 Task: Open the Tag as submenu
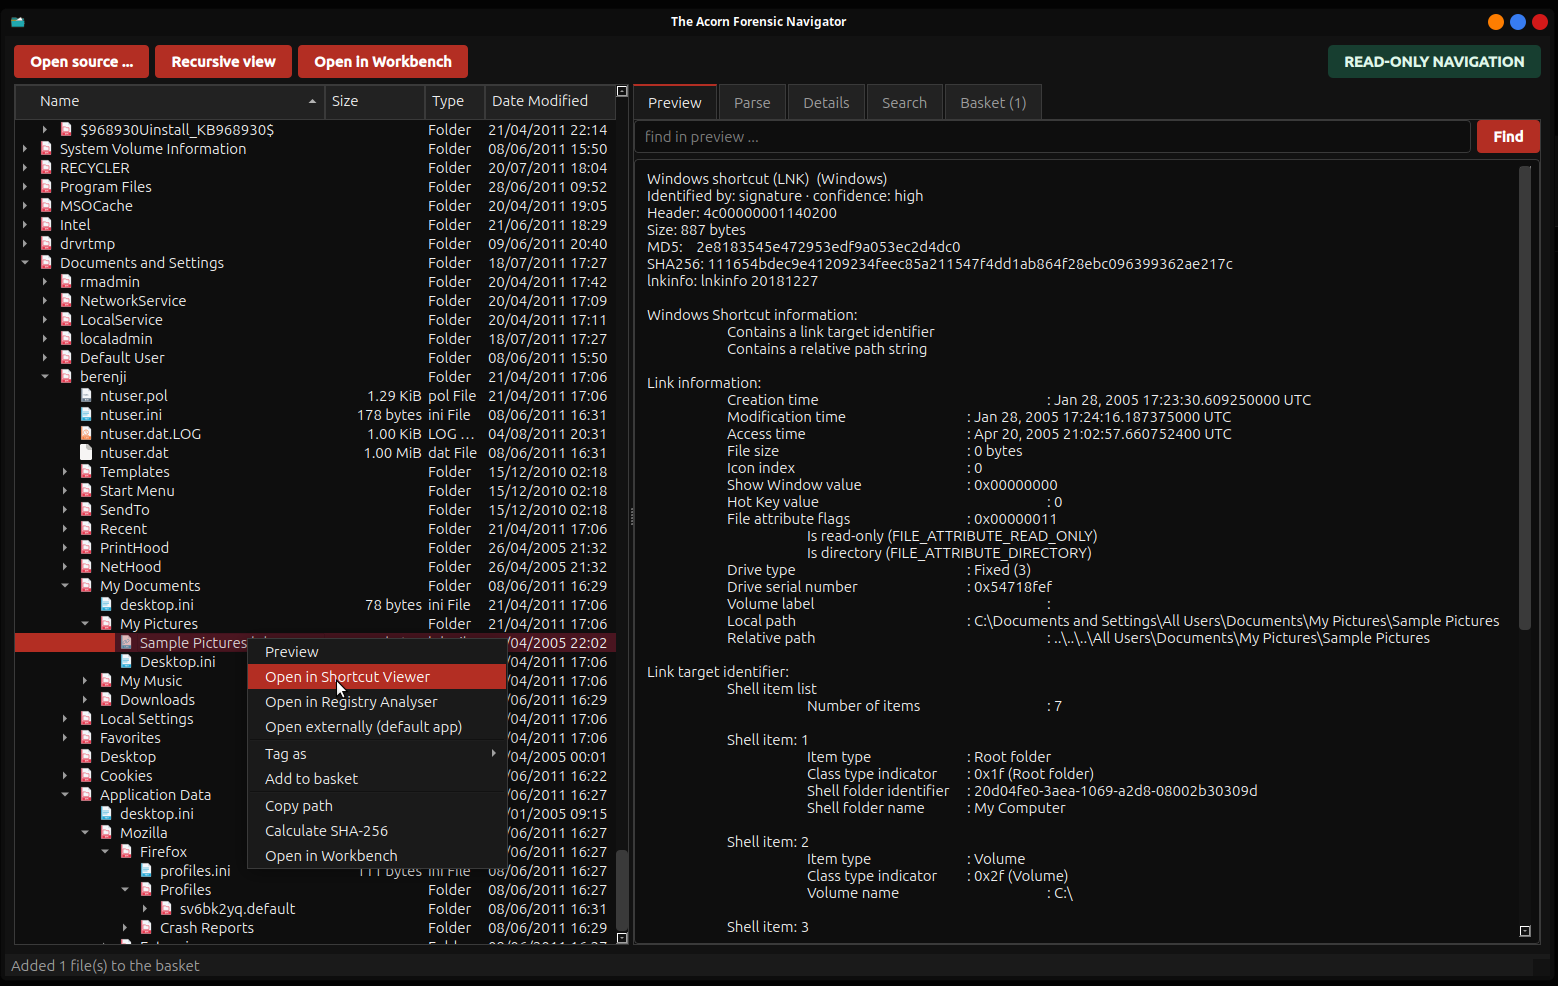[x=376, y=754]
